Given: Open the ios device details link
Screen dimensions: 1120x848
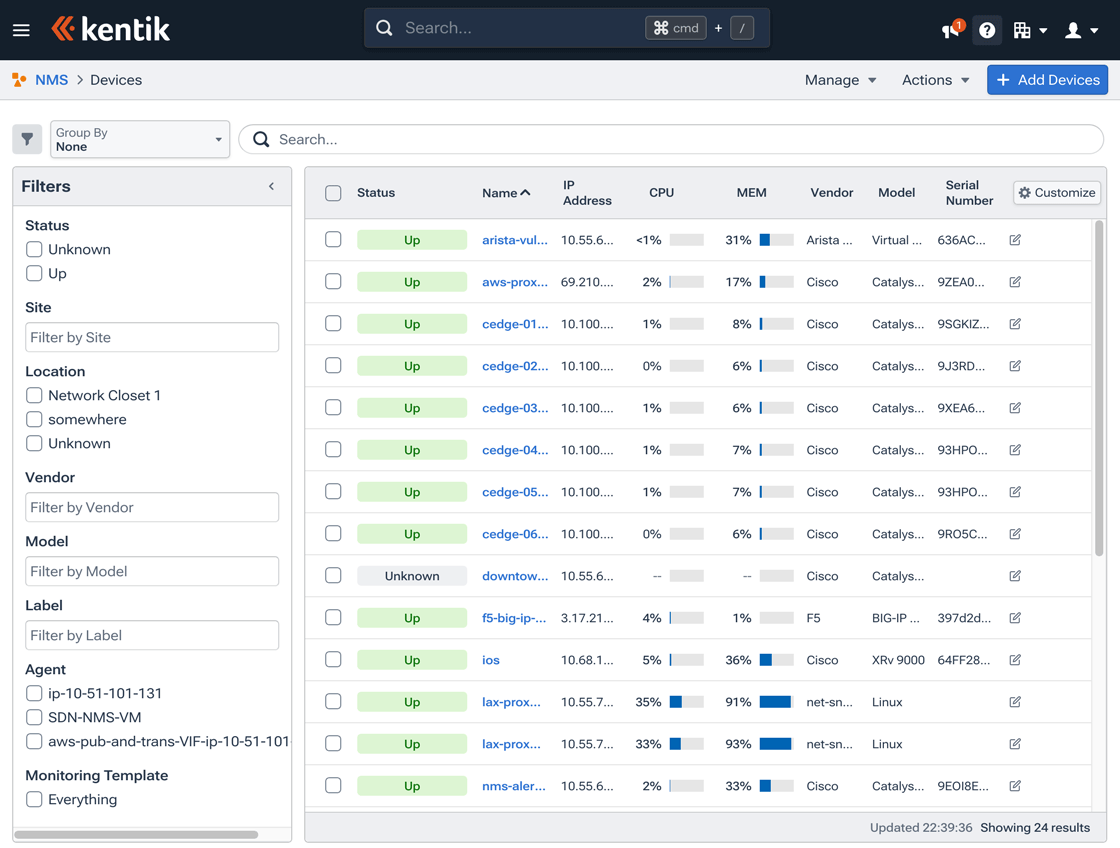Looking at the screenshot, I should (490, 660).
